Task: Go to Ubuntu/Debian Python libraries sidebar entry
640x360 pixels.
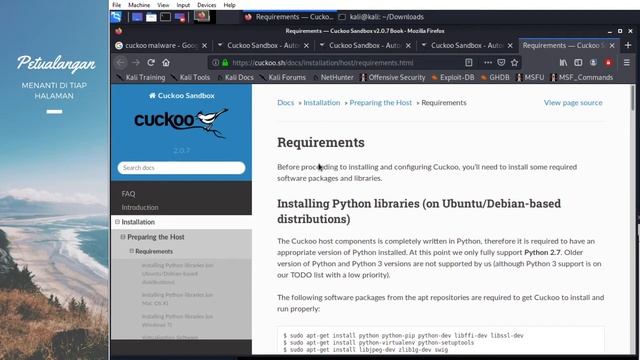Action: tap(178, 273)
